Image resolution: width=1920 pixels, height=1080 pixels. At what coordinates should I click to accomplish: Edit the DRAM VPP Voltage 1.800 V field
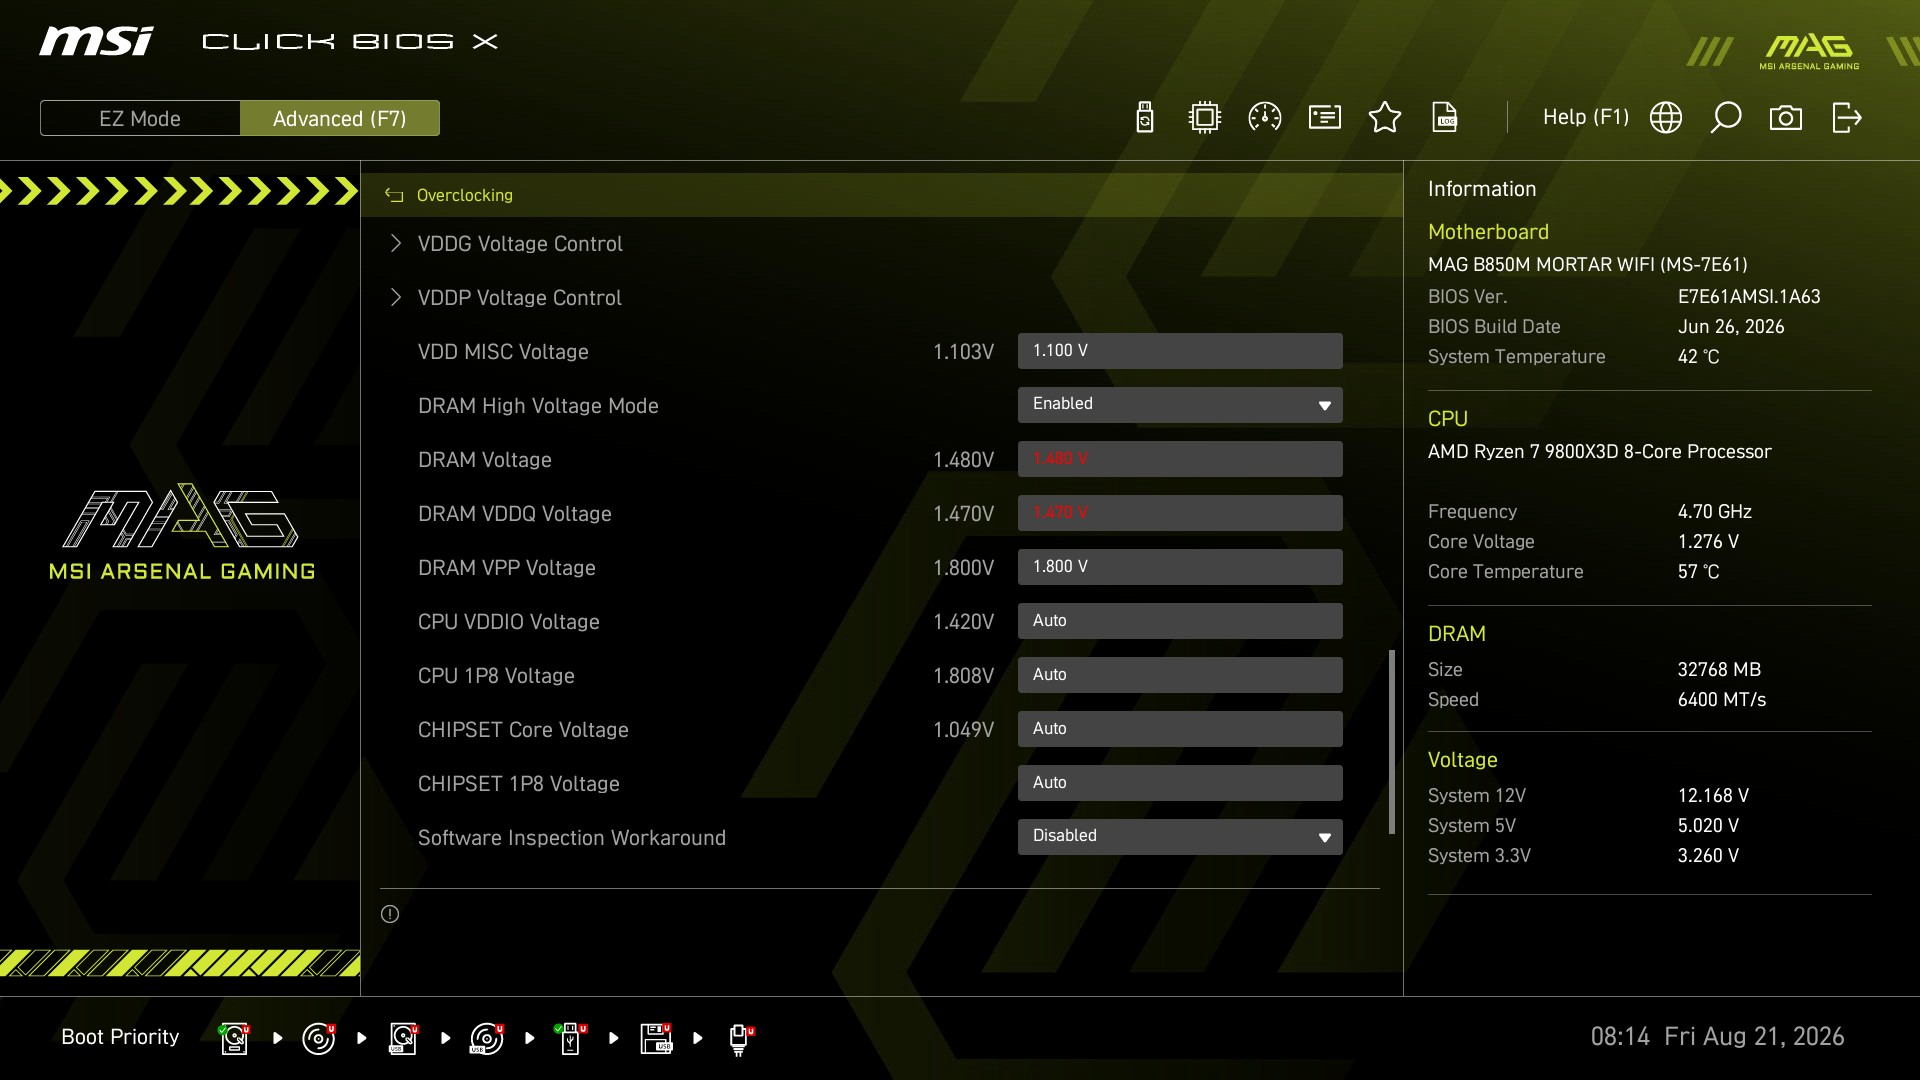1180,567
